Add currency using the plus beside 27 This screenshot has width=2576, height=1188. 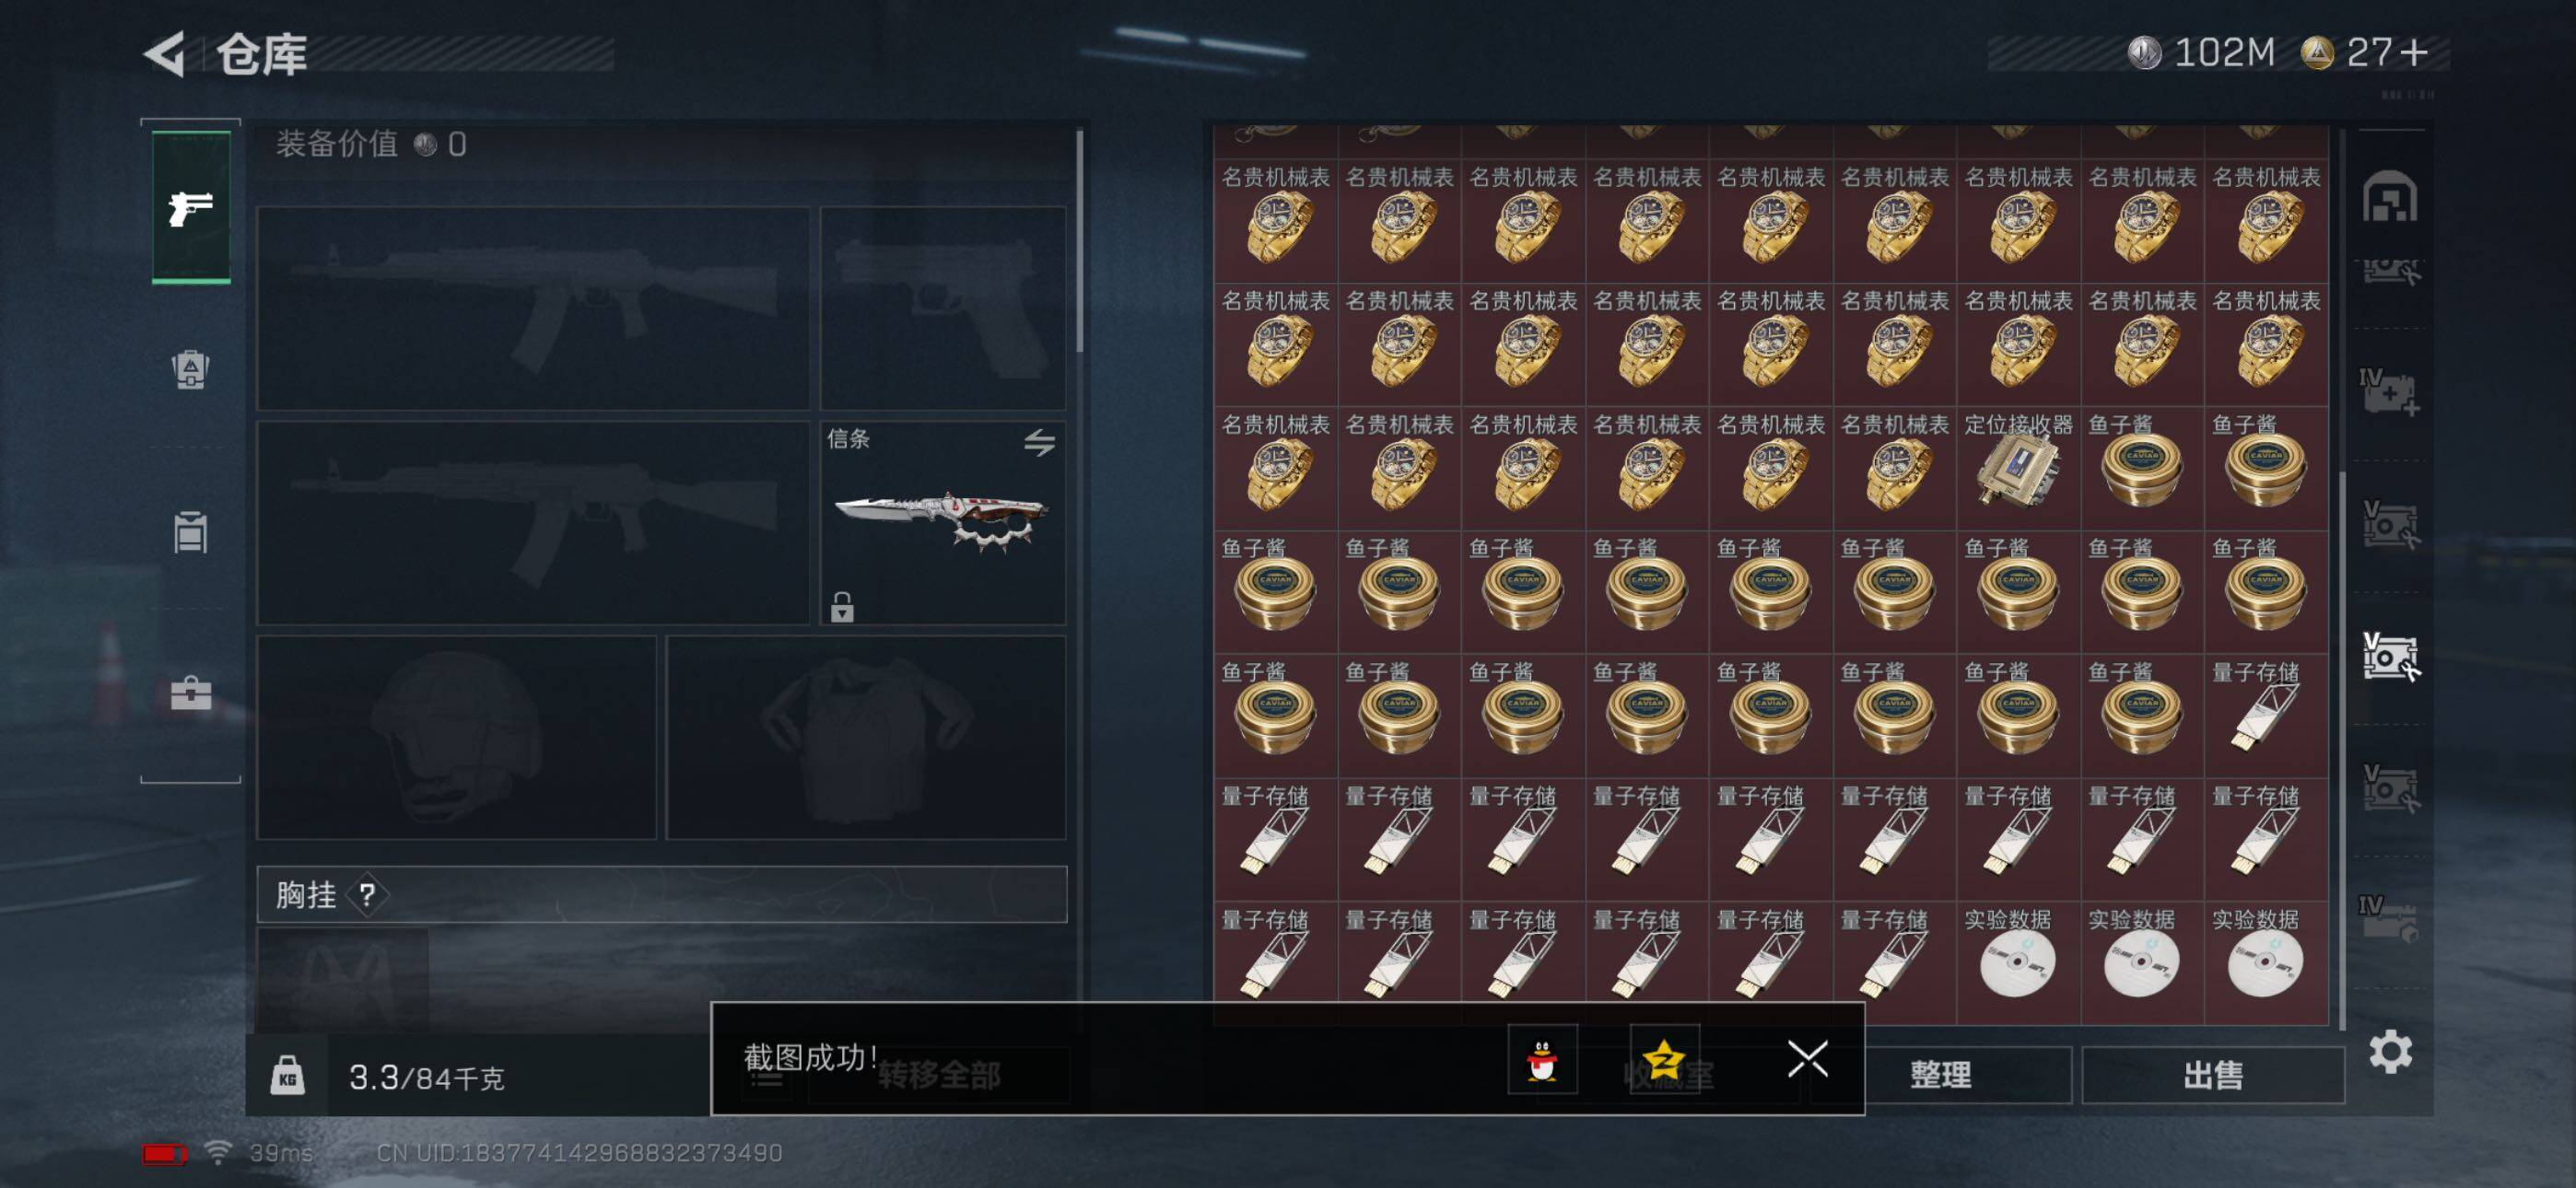(2413, 52)
